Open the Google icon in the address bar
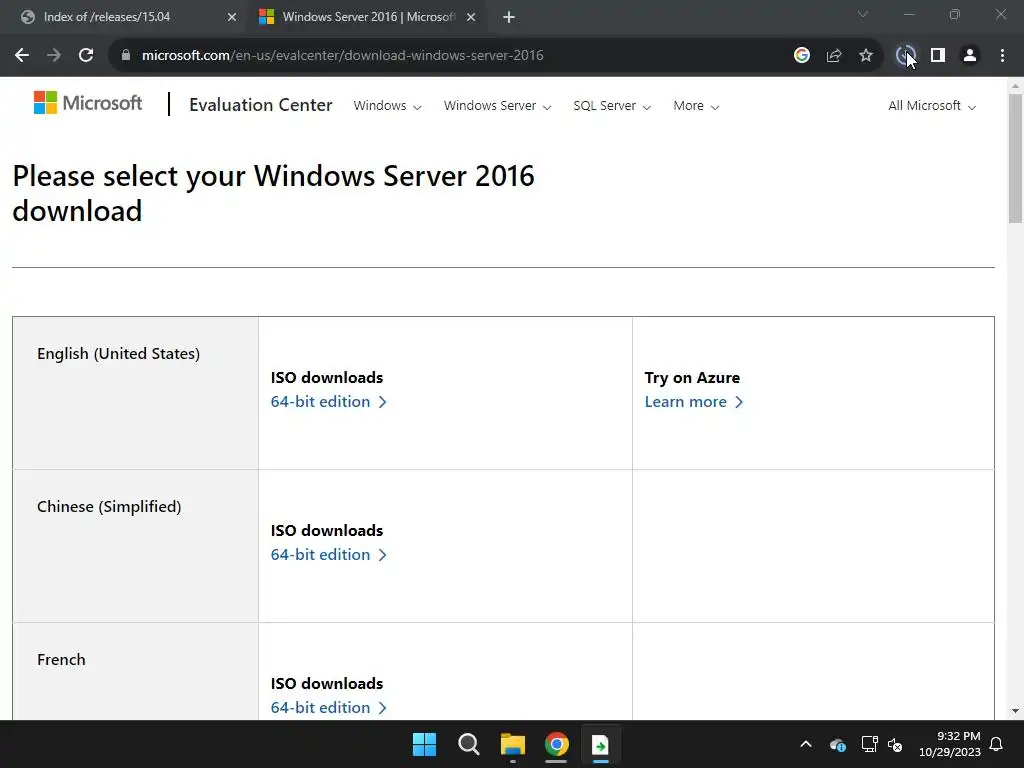1024x768 pixels. tap(801, 56)
